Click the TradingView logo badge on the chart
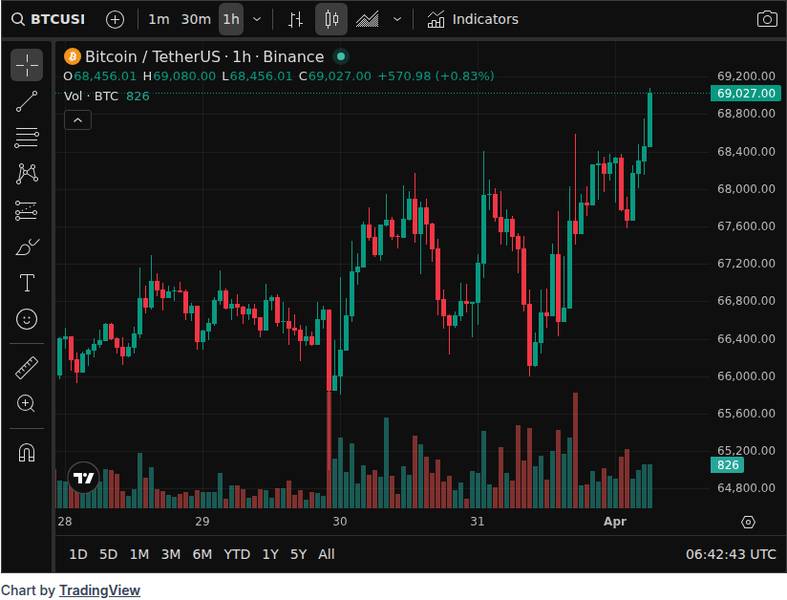 (x=83, y=477)
